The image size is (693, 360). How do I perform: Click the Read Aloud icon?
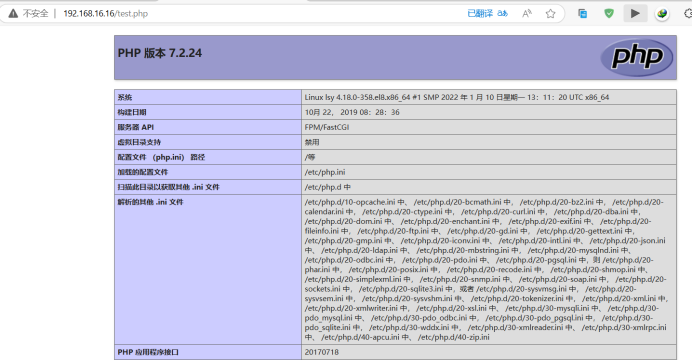pos(527,14)
